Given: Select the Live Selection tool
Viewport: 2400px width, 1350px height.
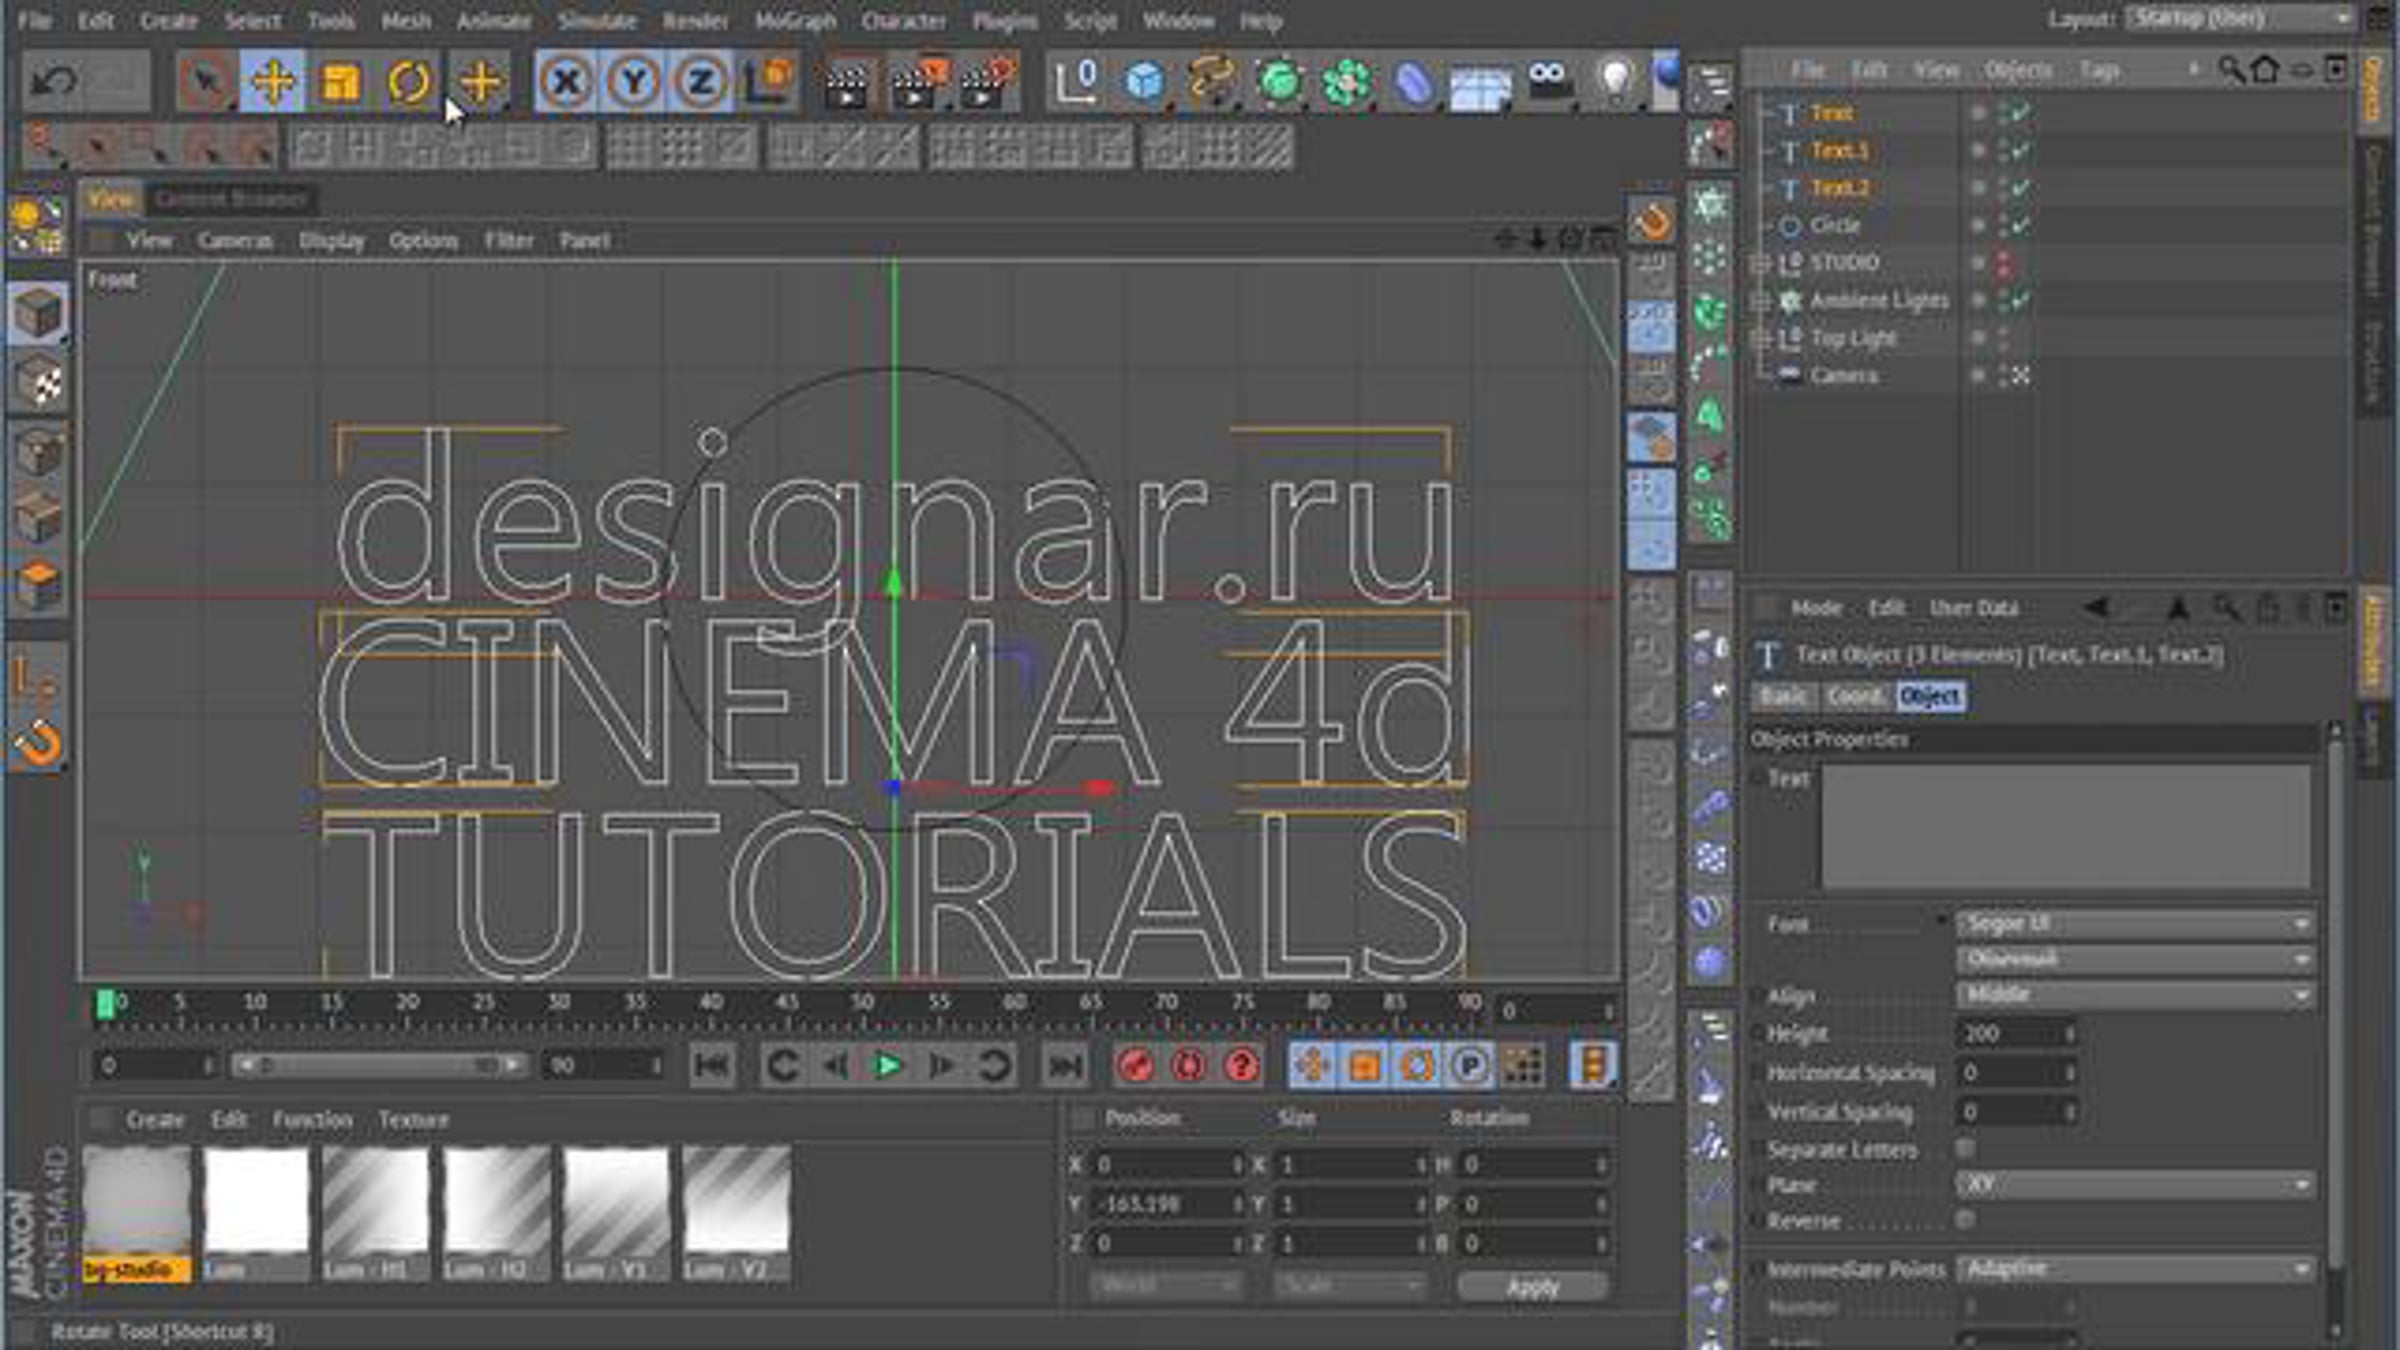Looking at the screenshot, I should [206, 81].
